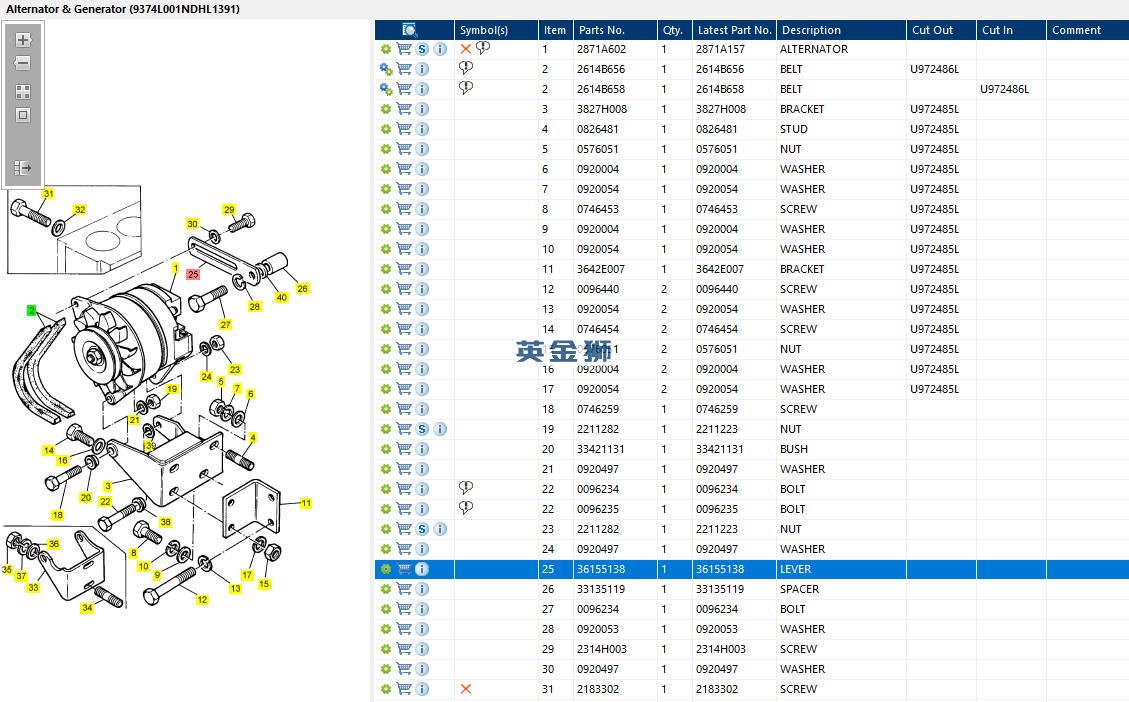Open info for ALTERNATOR row
This screenshot has height=702, width=1129.
point(440,49)
